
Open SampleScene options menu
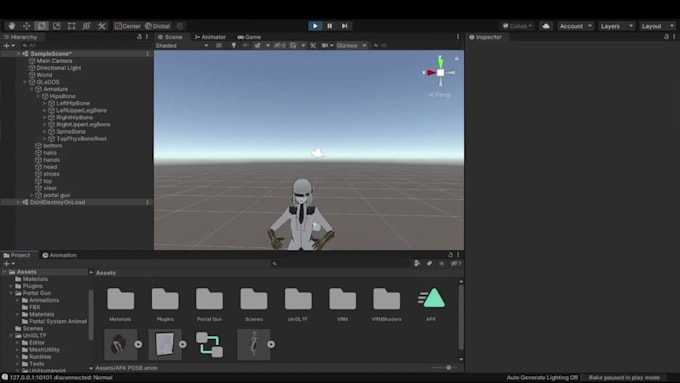point(147,54)
